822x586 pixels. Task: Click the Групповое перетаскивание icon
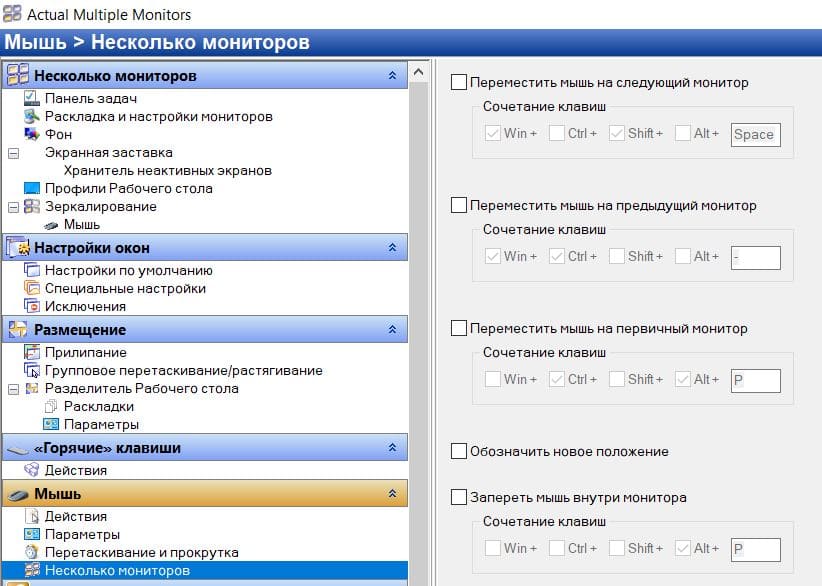(32, 370)
